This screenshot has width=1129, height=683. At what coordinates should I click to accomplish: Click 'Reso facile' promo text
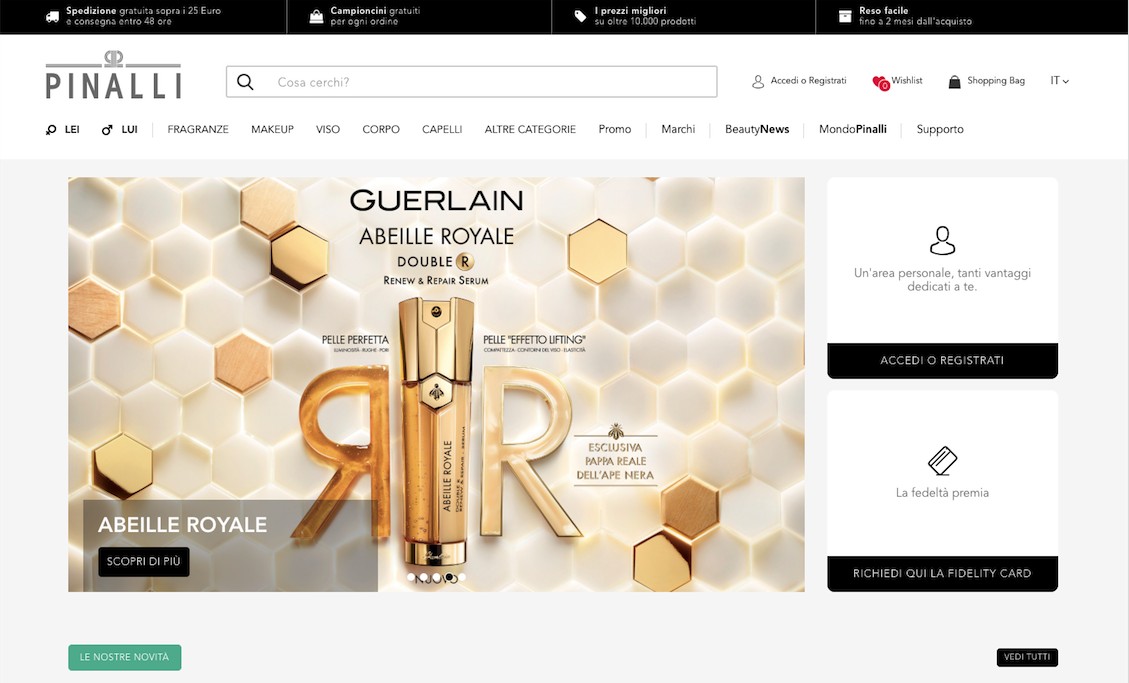click(x=883, y=11)
